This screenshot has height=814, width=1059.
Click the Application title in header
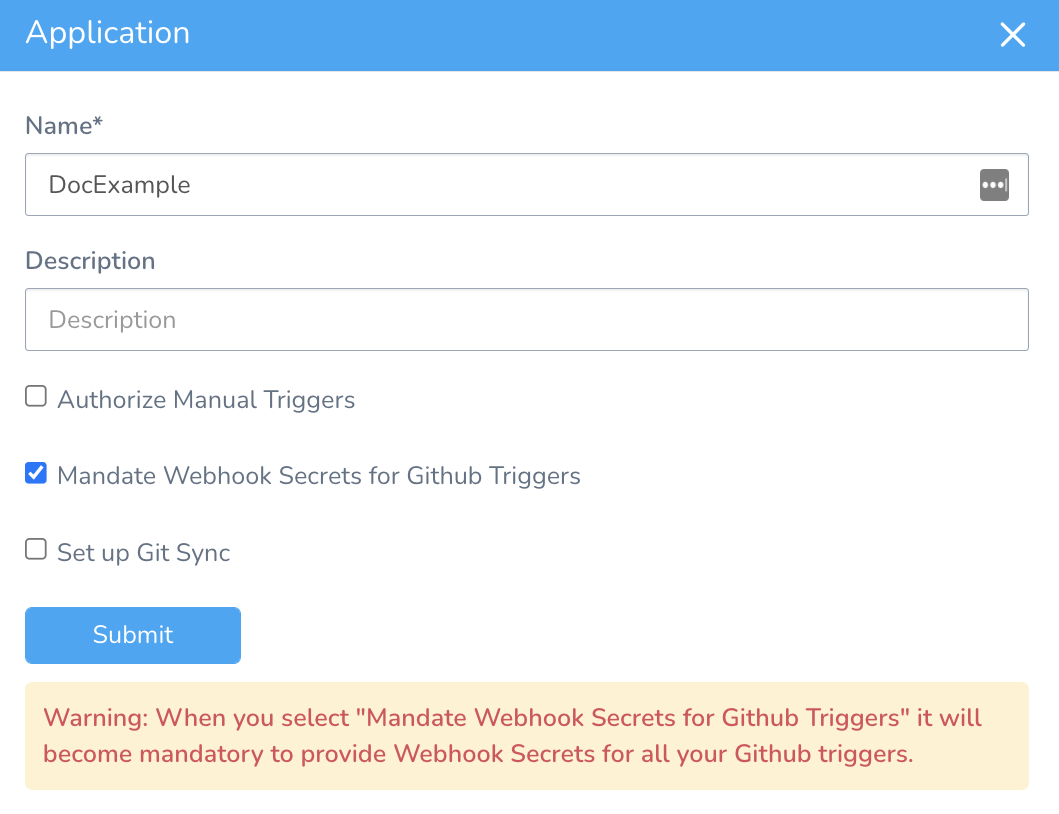point(108,33)
